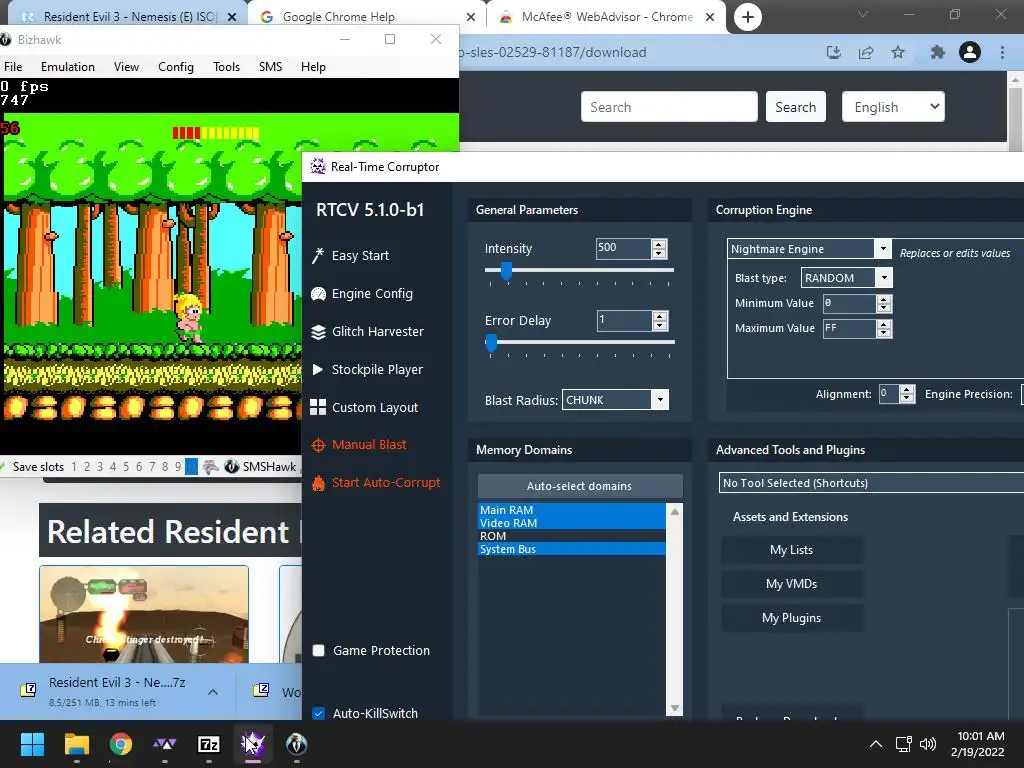
Task: Open Bizhawk Emulation menu
Action: pyautogui.click(x=68, y=67)
